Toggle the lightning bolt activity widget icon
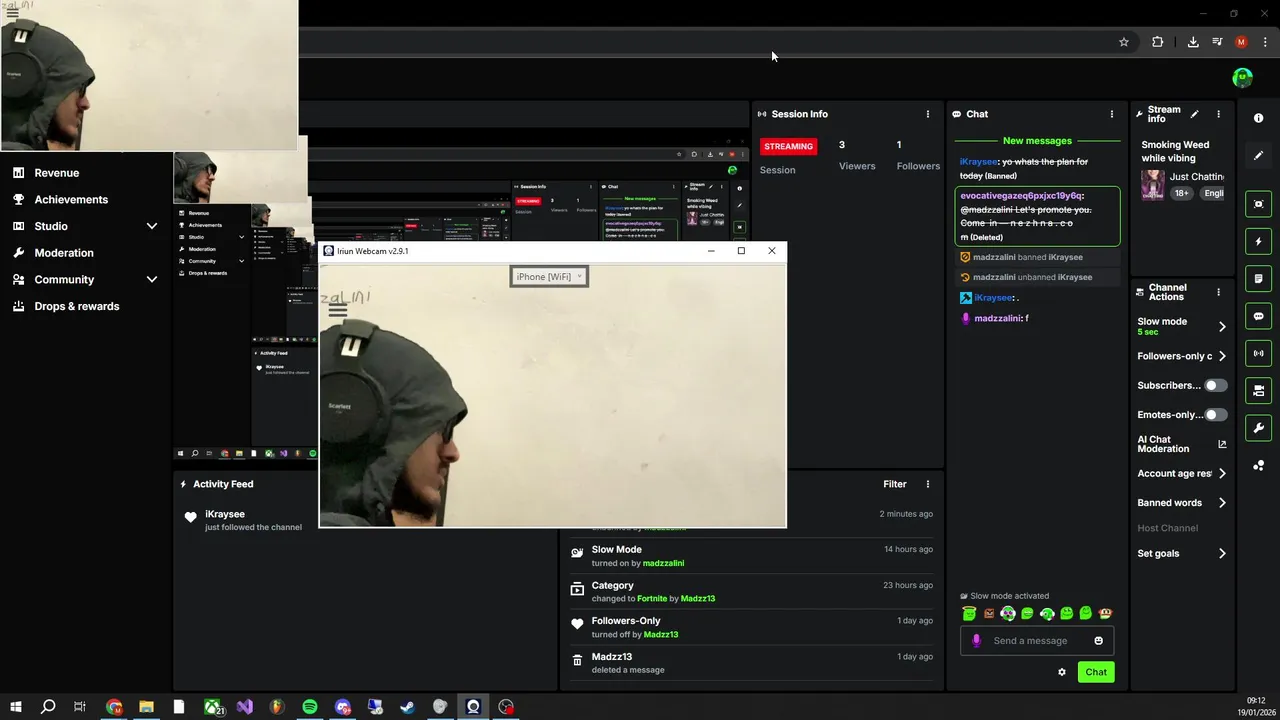 pos(1258,241)
